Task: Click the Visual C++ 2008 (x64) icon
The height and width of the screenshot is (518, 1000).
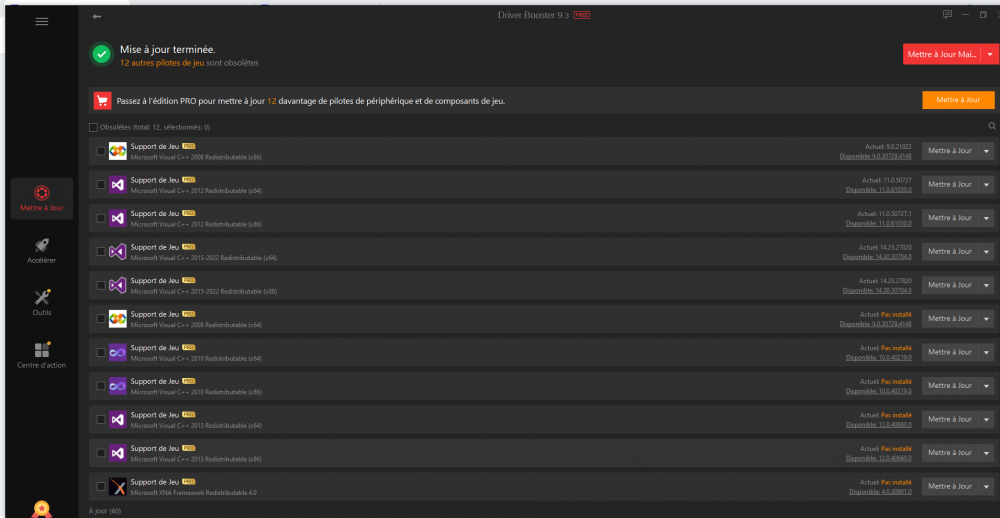Action: [118, 318]
